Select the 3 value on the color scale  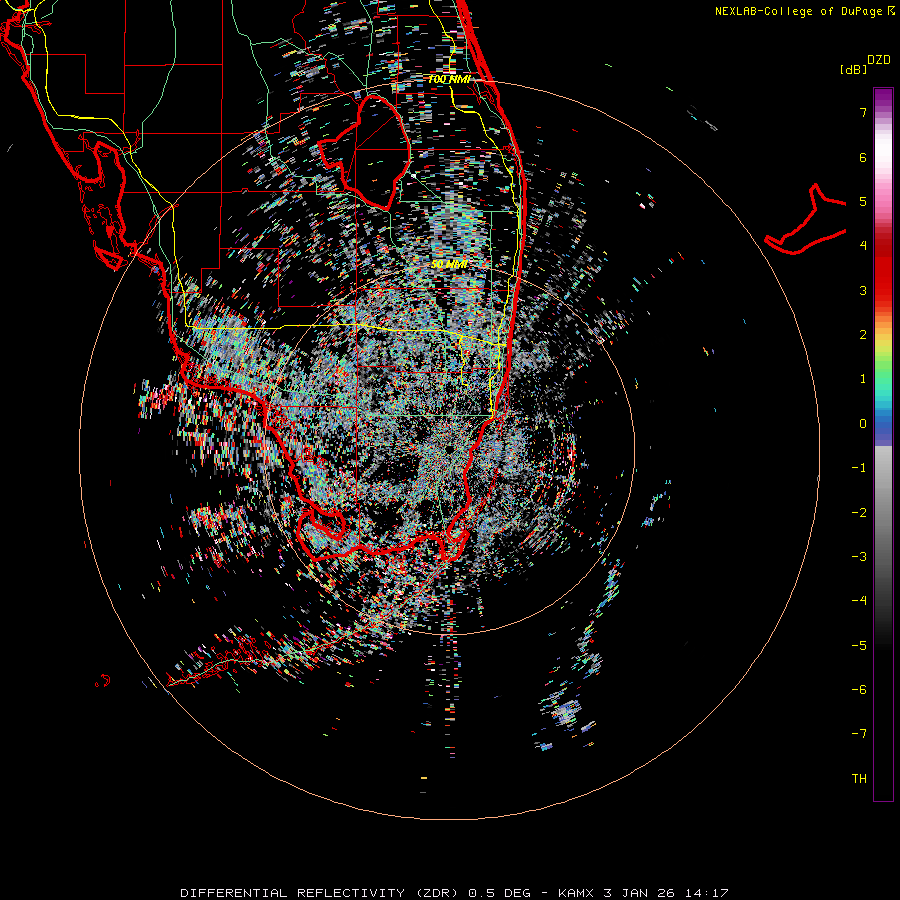863,290
